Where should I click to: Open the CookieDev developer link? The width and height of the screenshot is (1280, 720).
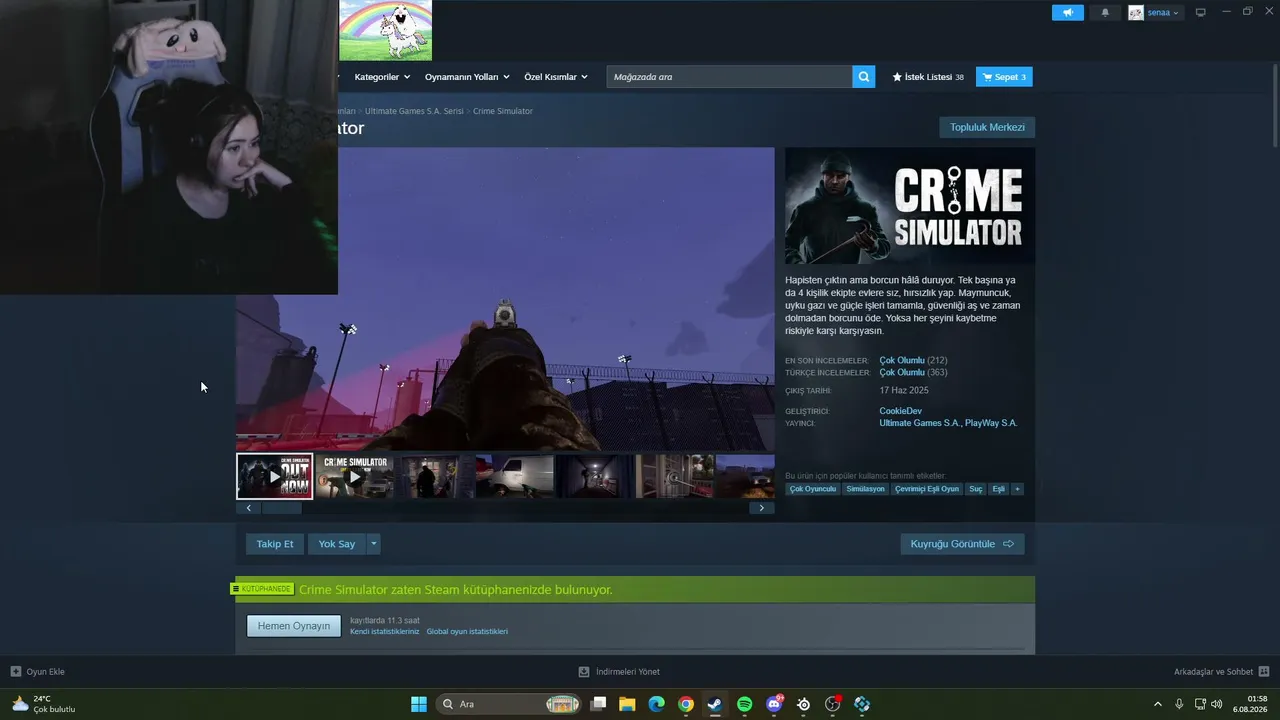(x=900, y=411)
